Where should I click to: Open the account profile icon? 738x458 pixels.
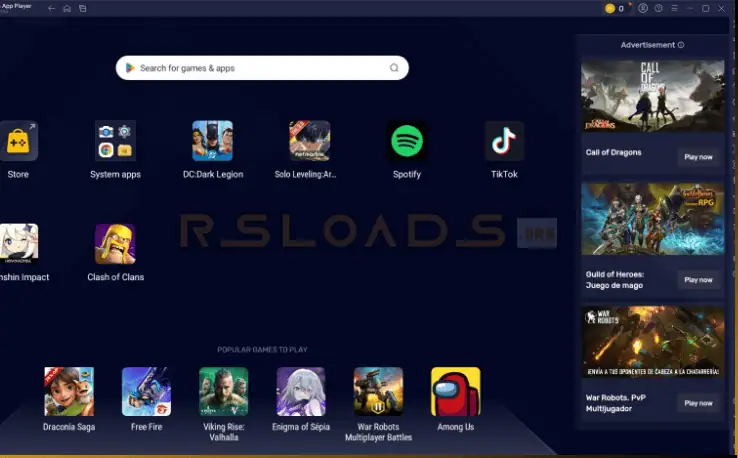click(643, 8)
